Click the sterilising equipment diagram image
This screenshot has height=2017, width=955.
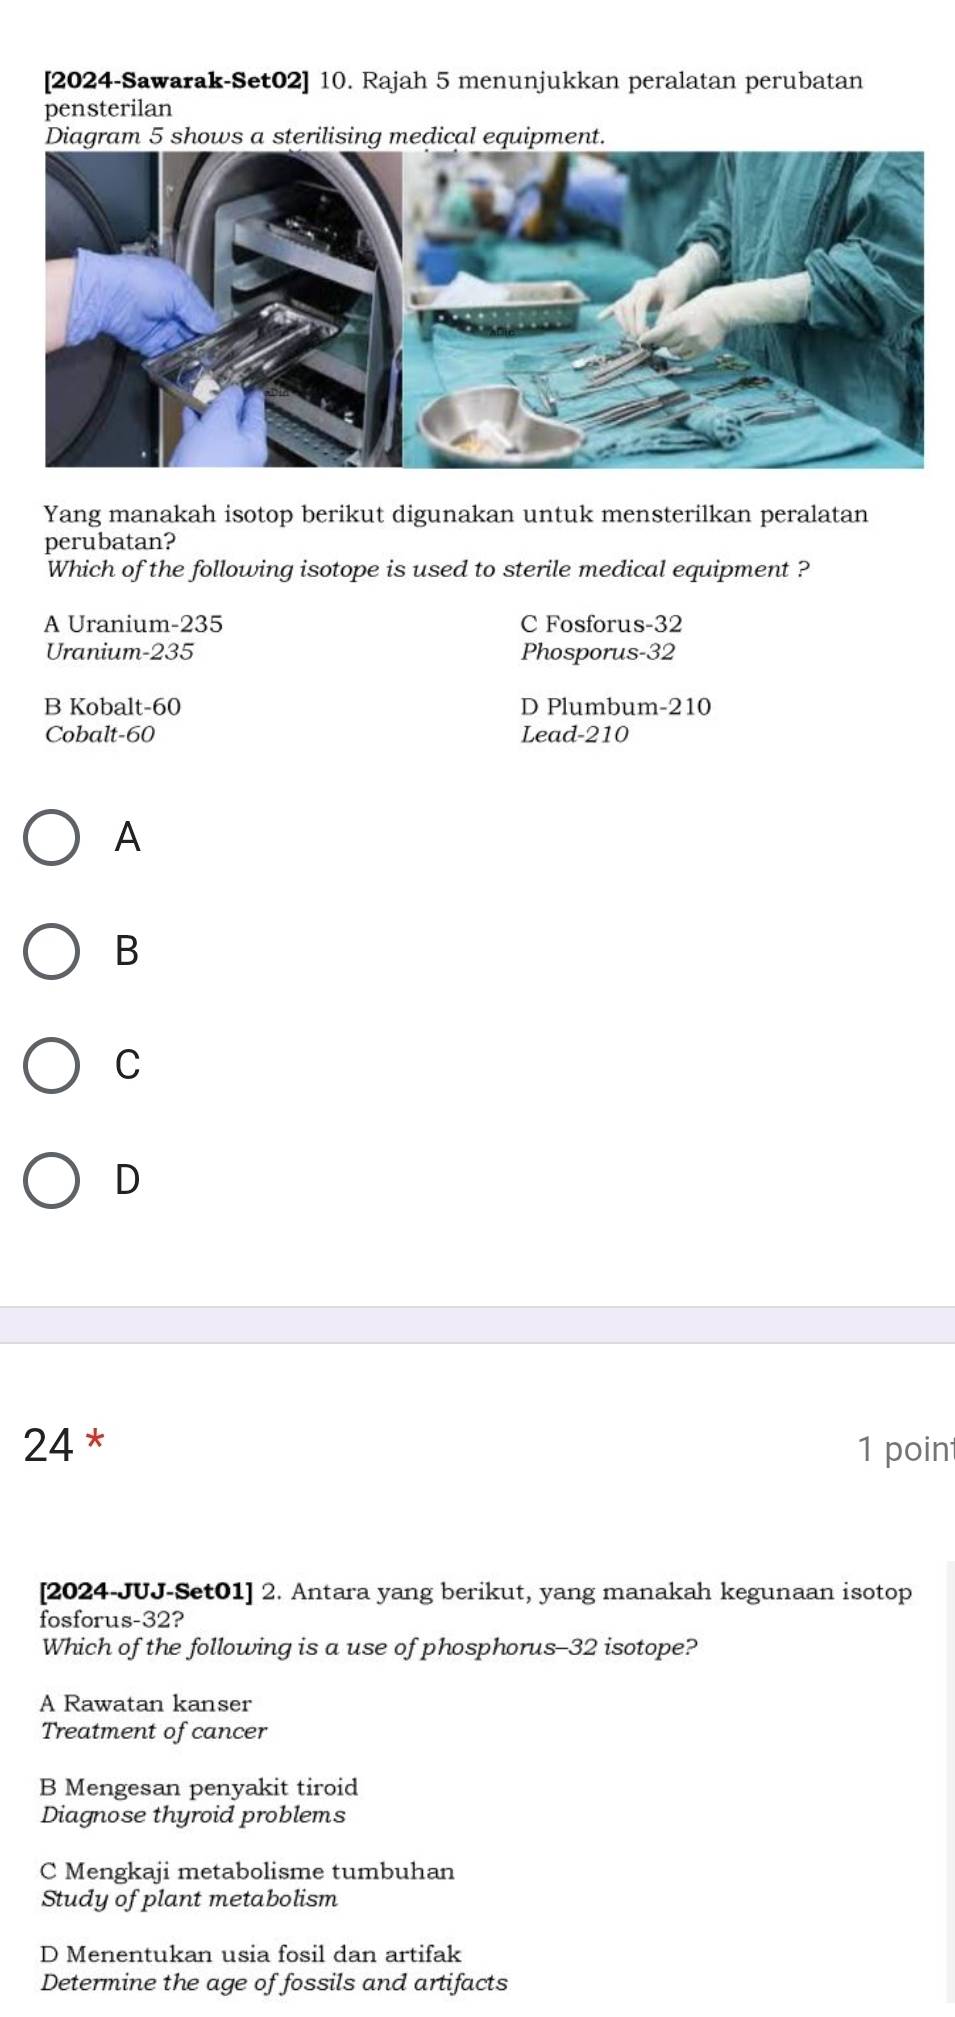pyautogui.click(x=487, y=310)
